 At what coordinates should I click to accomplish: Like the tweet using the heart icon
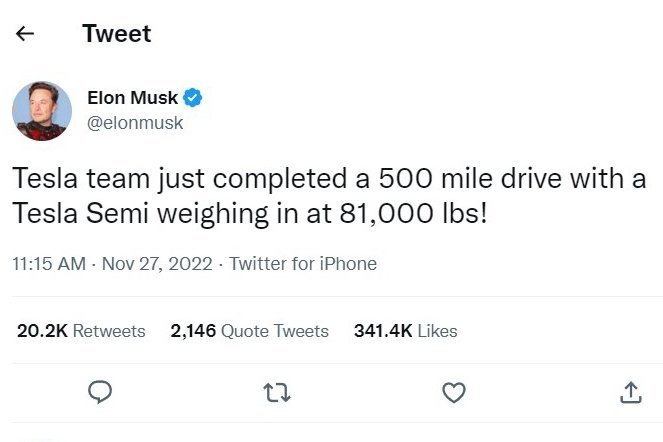(x=454, y=393)
